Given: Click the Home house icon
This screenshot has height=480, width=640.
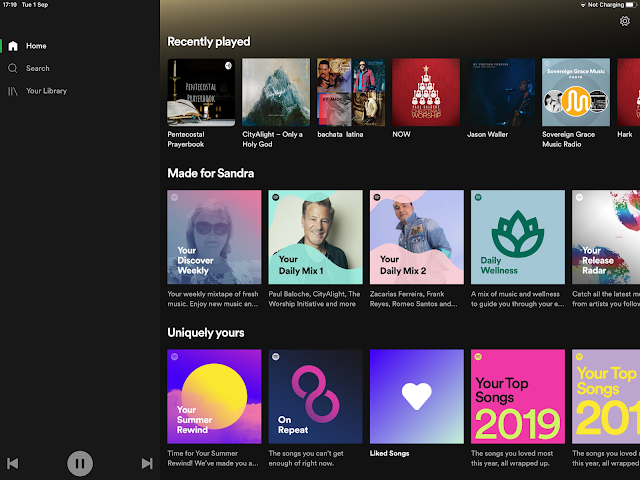Looking at the screenshot, I should [13, 46].
